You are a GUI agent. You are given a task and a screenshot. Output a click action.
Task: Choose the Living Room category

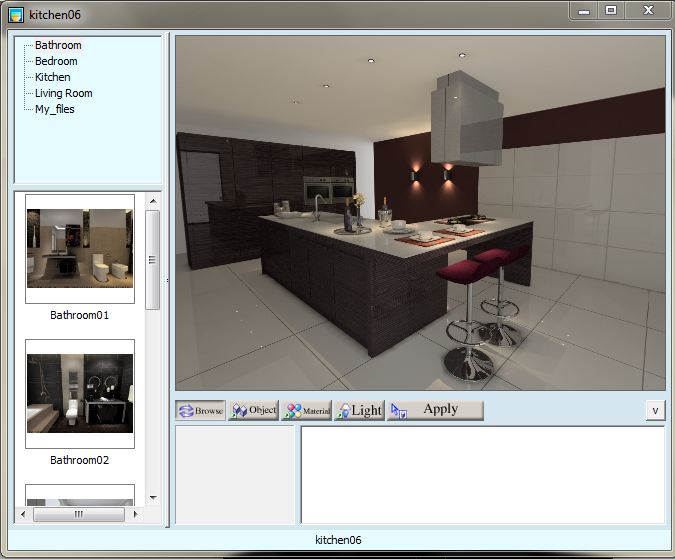(x=63, y=93)
